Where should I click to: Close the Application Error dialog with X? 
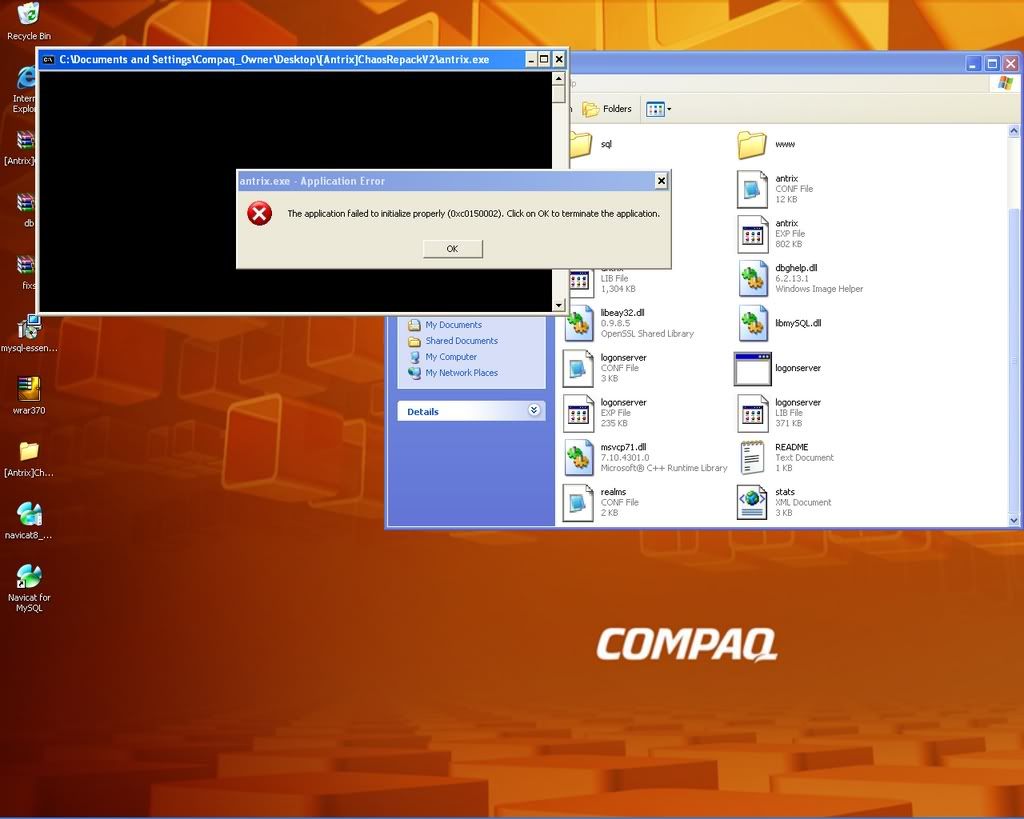pyautogui.click(x=661, y=181)
